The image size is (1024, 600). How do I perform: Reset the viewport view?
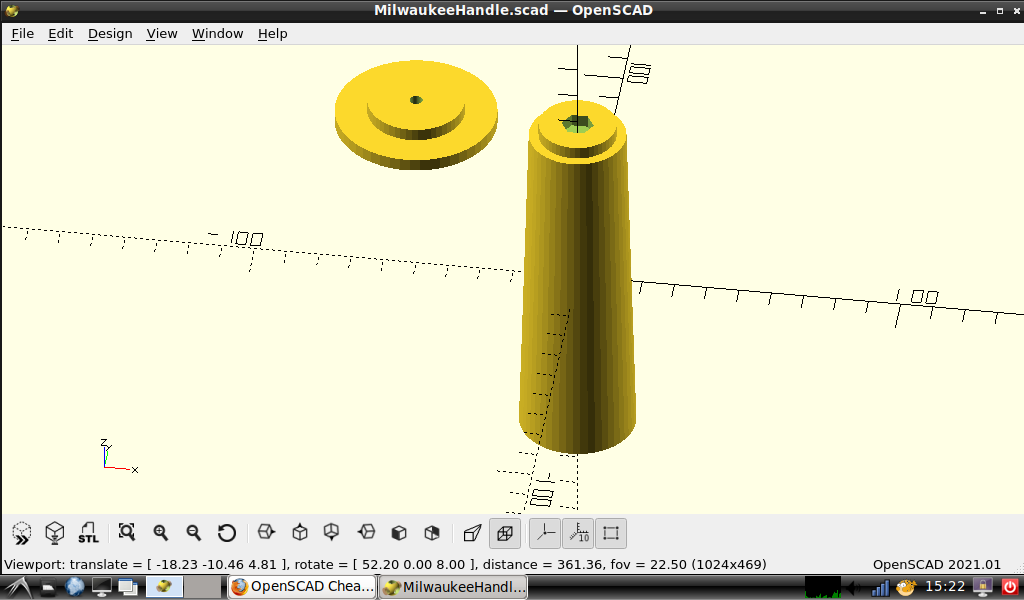pos(227,533)
